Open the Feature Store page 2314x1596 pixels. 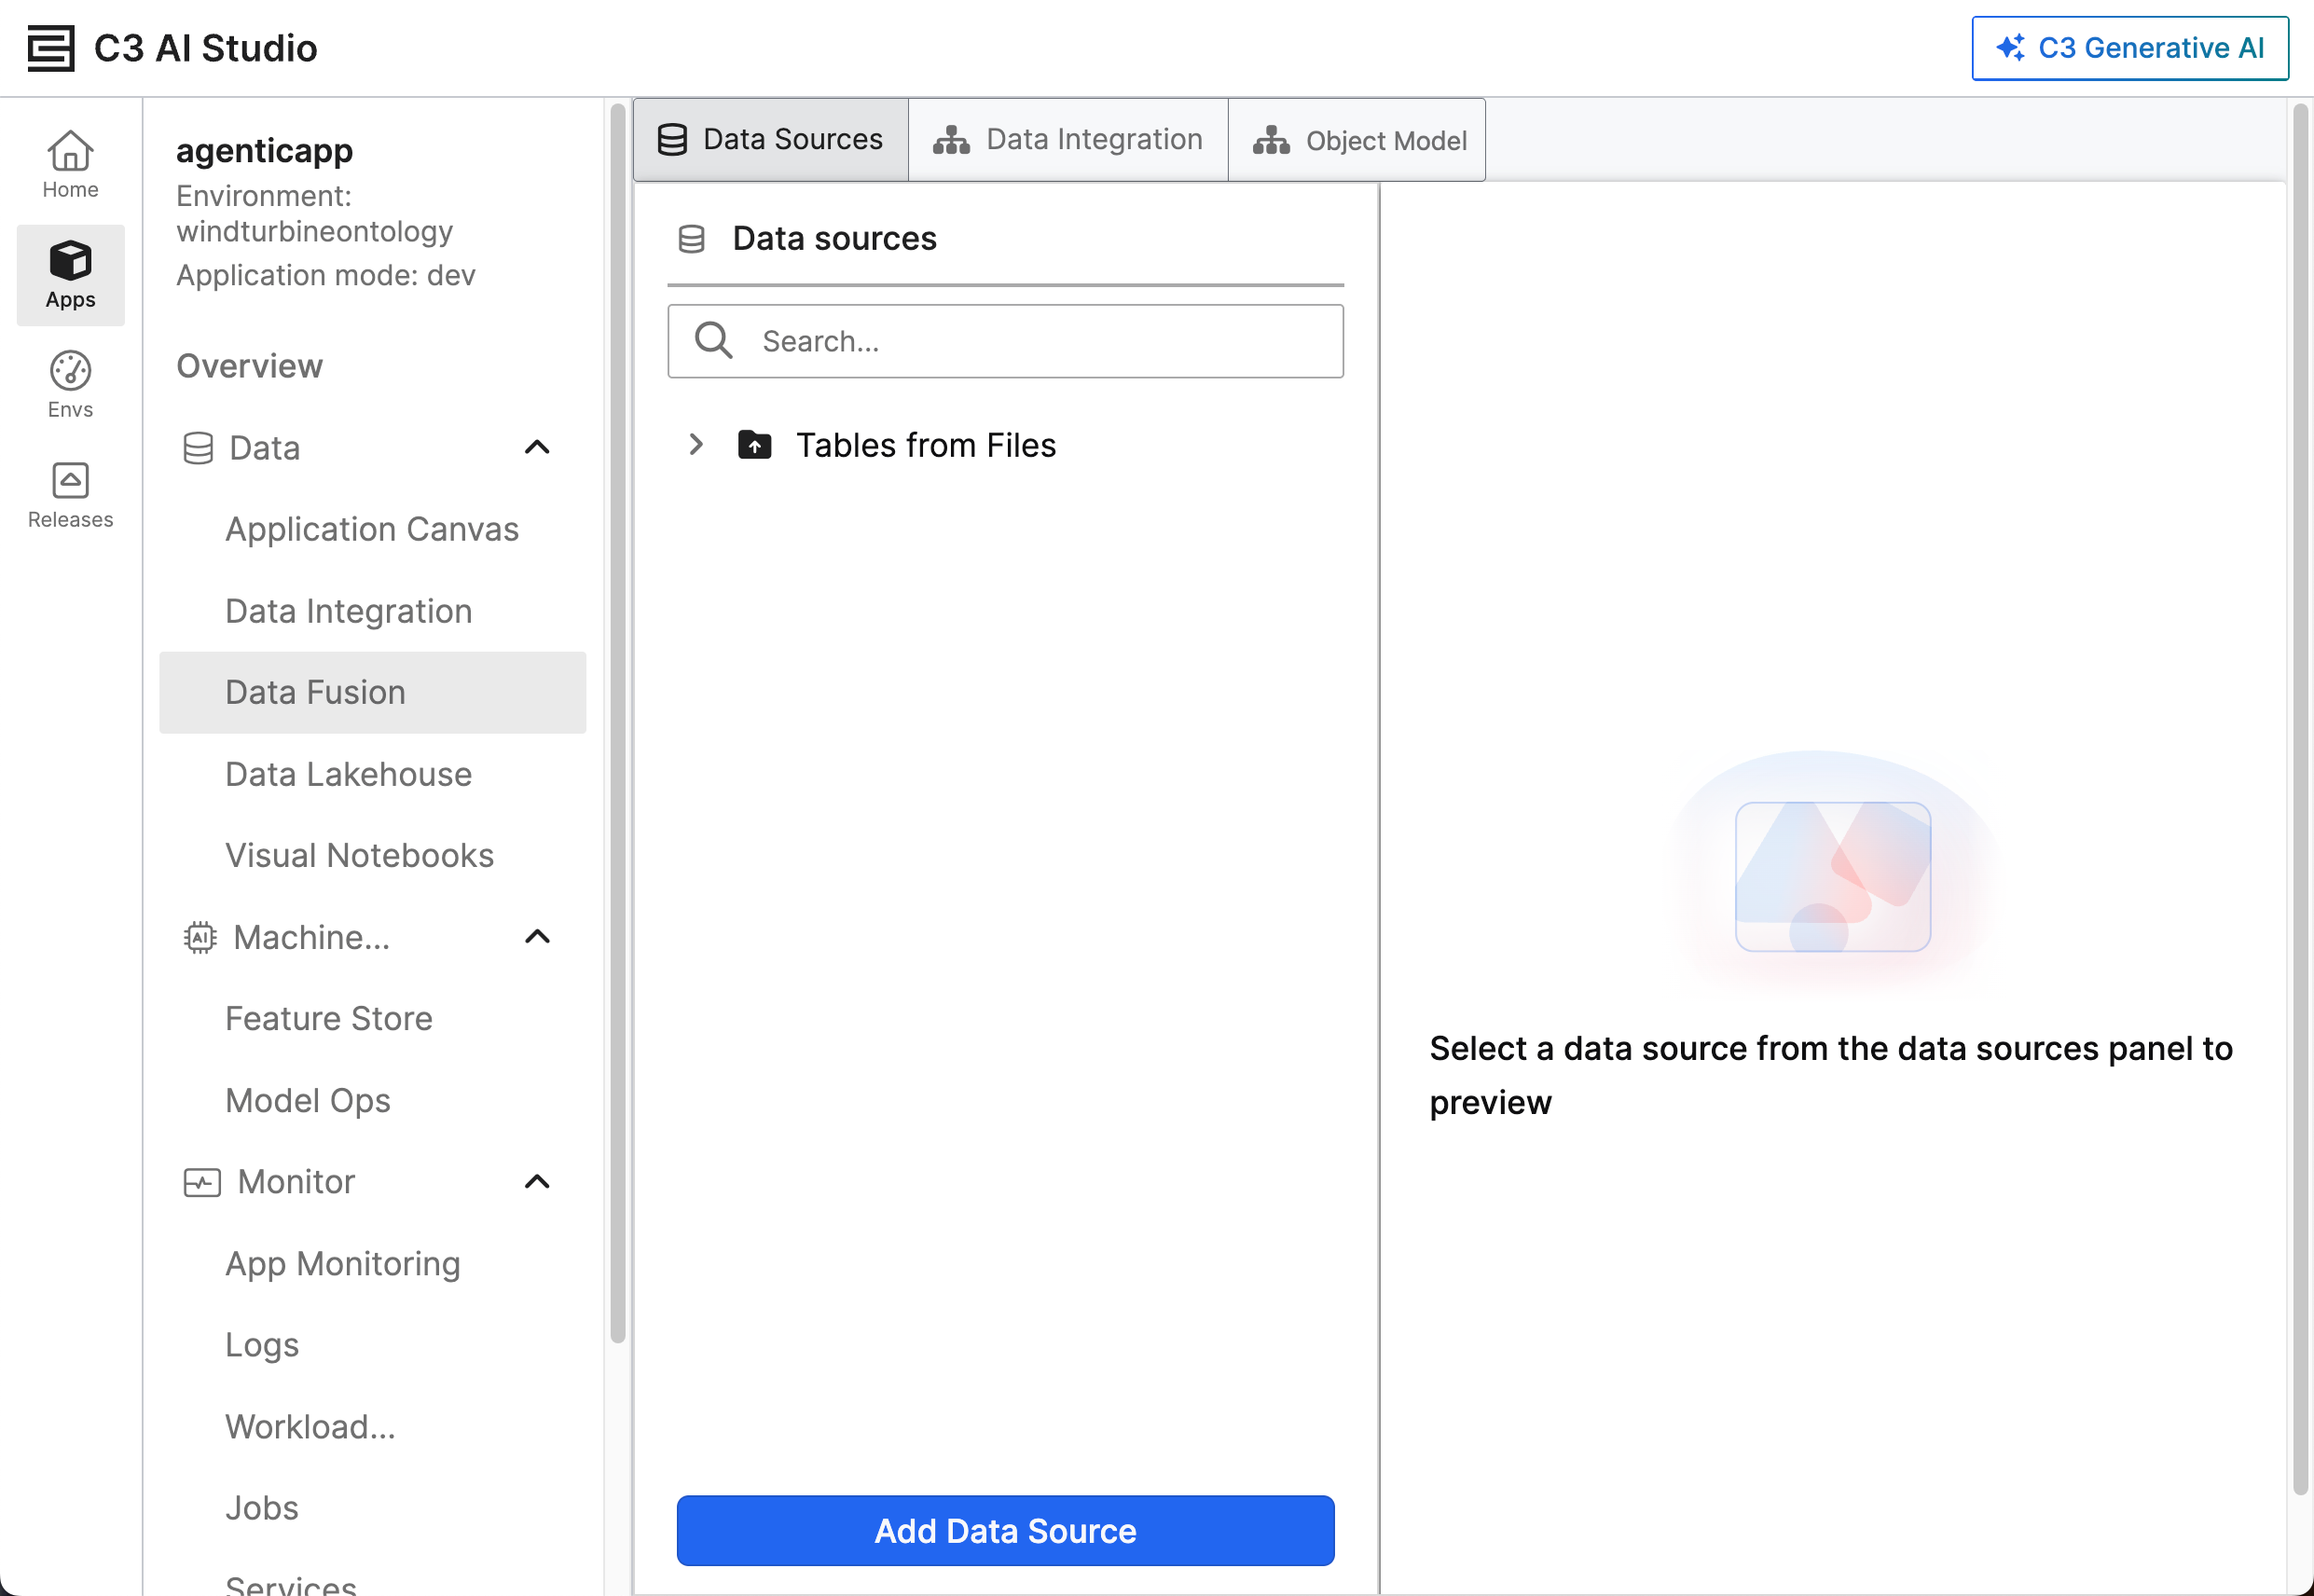(328, 1018)
